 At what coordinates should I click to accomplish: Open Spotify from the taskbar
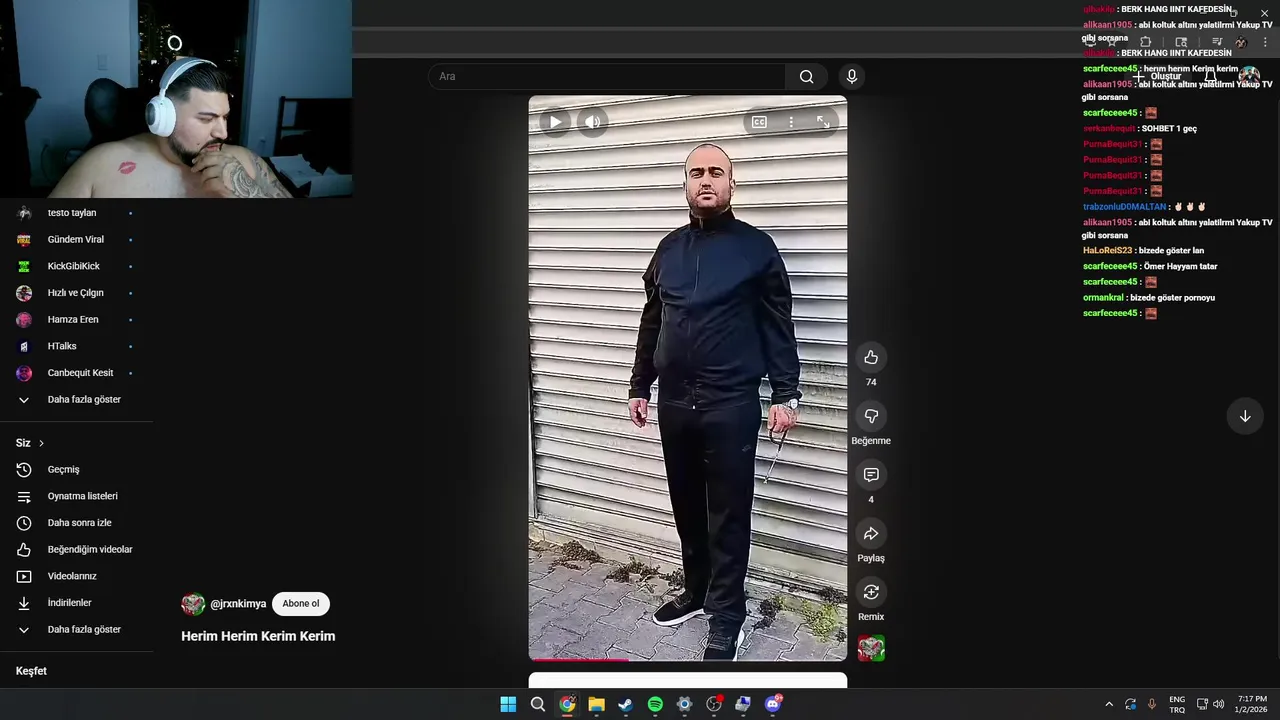click(655, 704)
